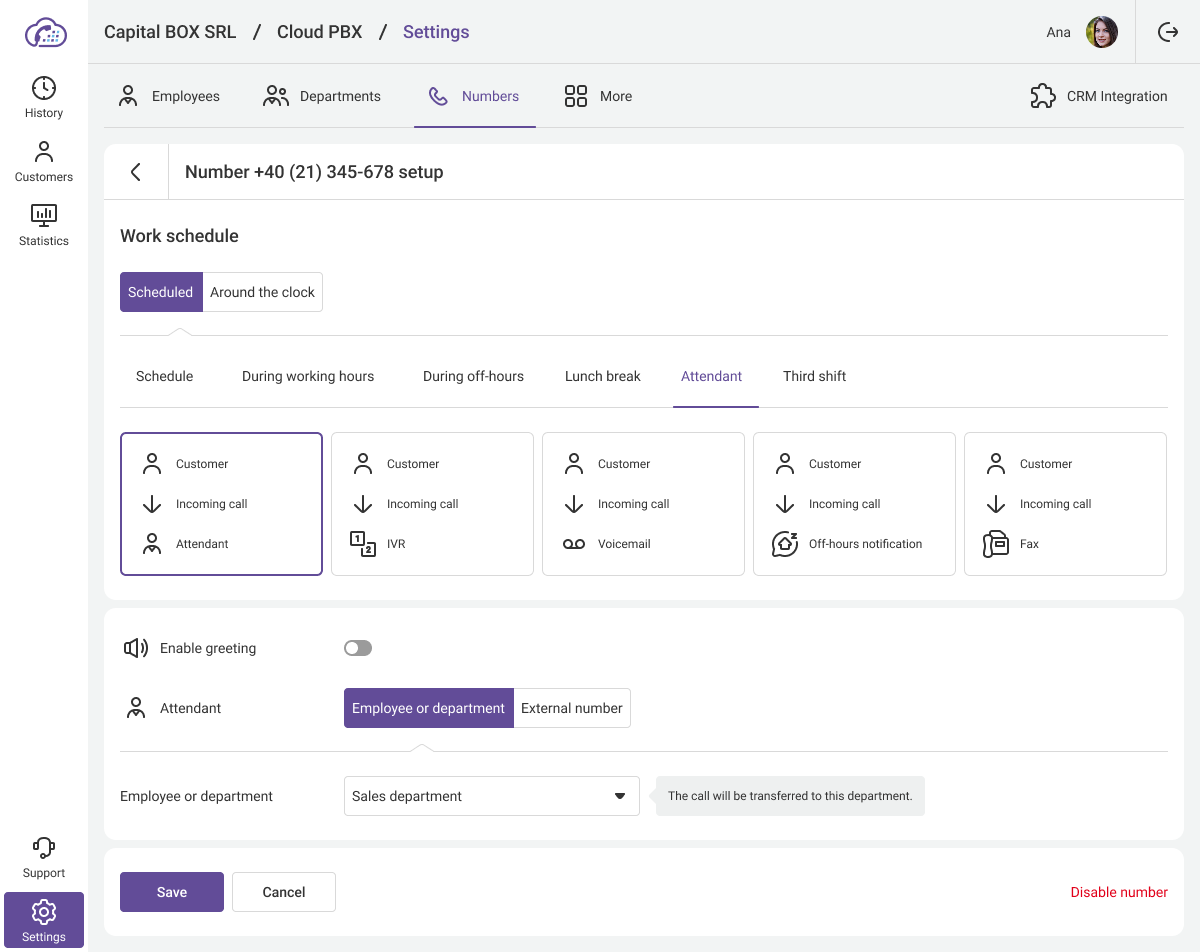This screenshot has width=1200, height=952.
Task: Open the History sidebar icon
Action: [44, 88]
